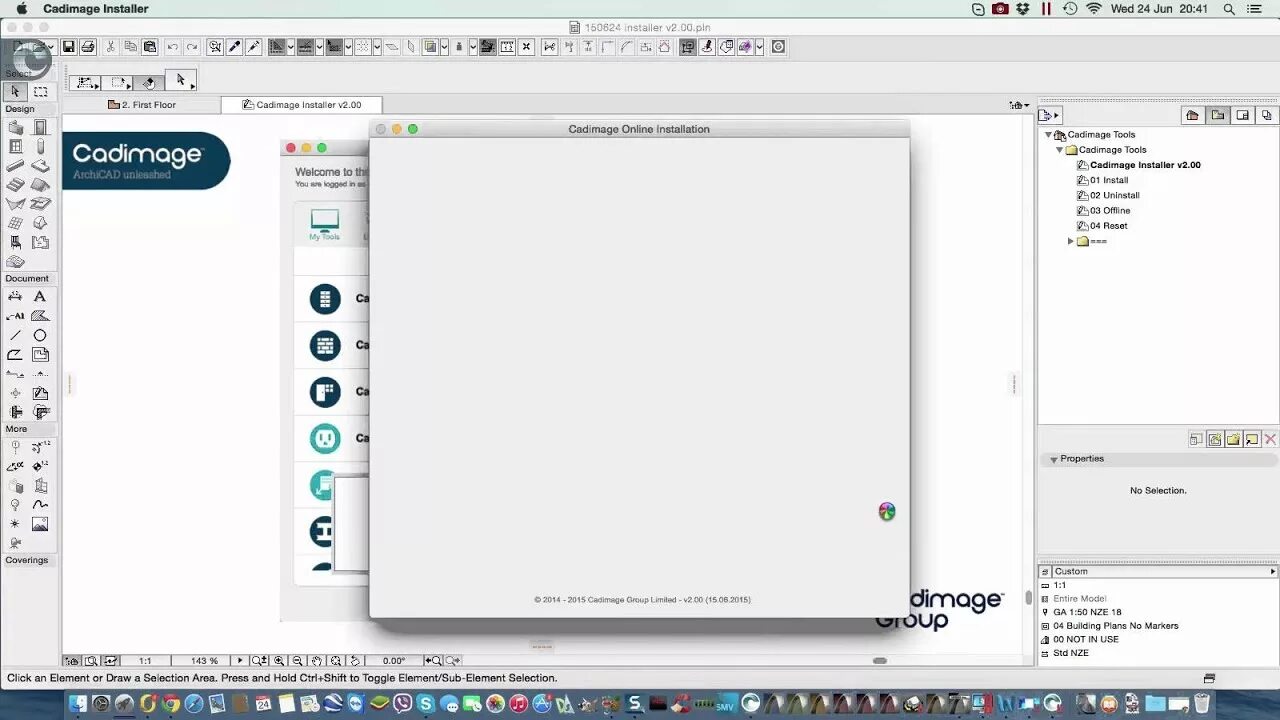Open the navigator chooser popup arrow
This screenshot has height=720, width=1280.
[x=1049, y=115]
